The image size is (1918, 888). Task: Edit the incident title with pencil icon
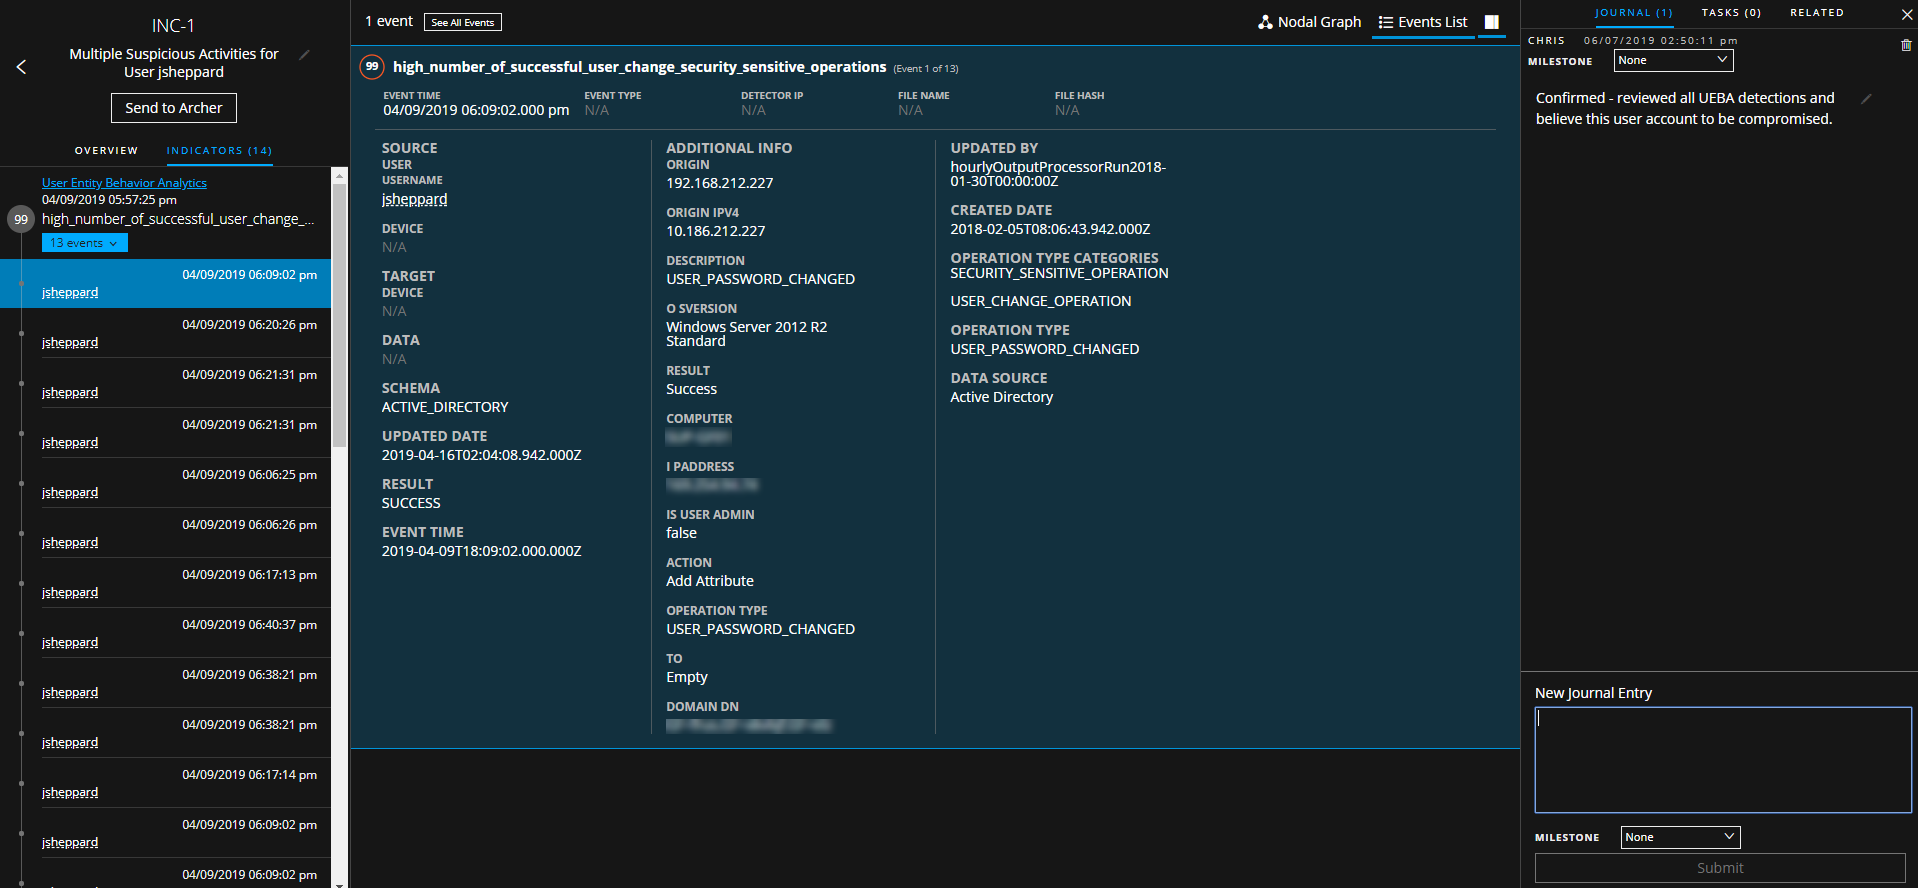pyautogui.click(x=305, y=55)
